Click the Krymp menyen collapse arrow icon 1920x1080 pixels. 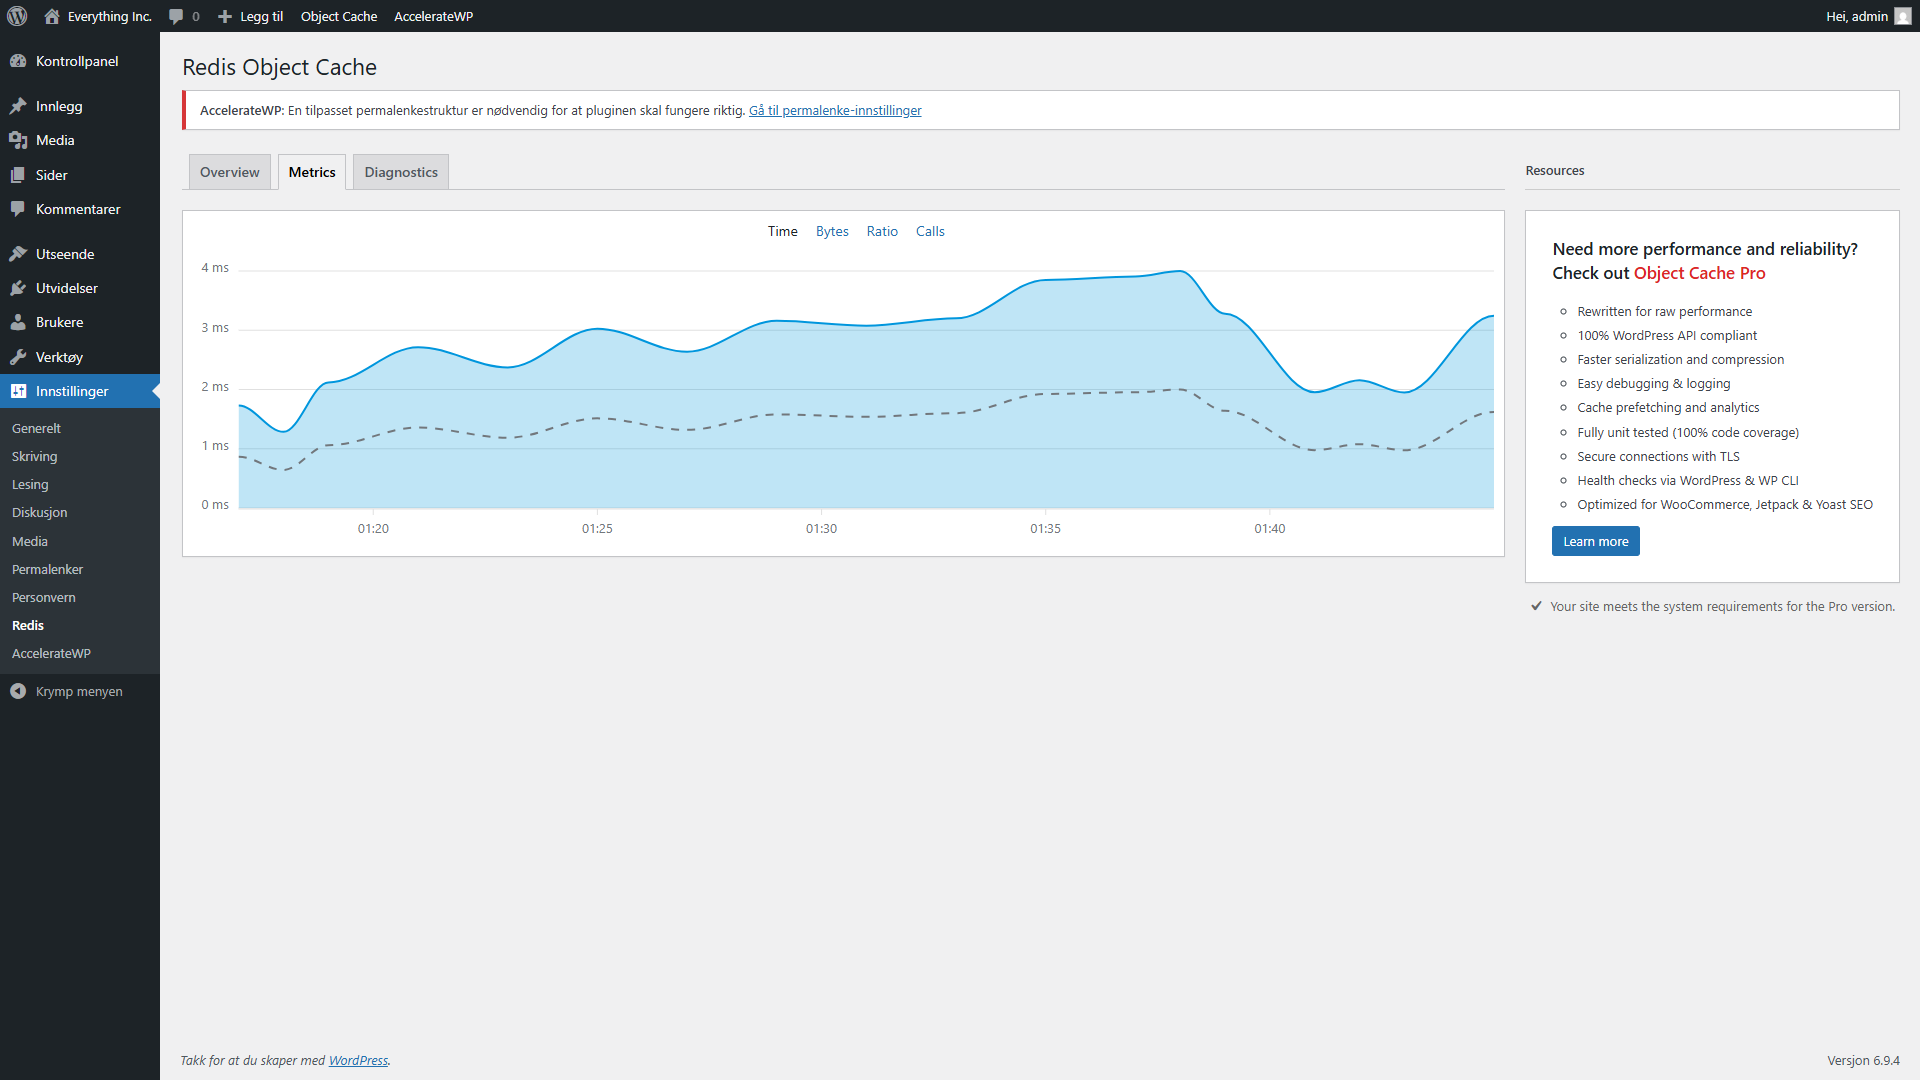(x=18, y=691)
